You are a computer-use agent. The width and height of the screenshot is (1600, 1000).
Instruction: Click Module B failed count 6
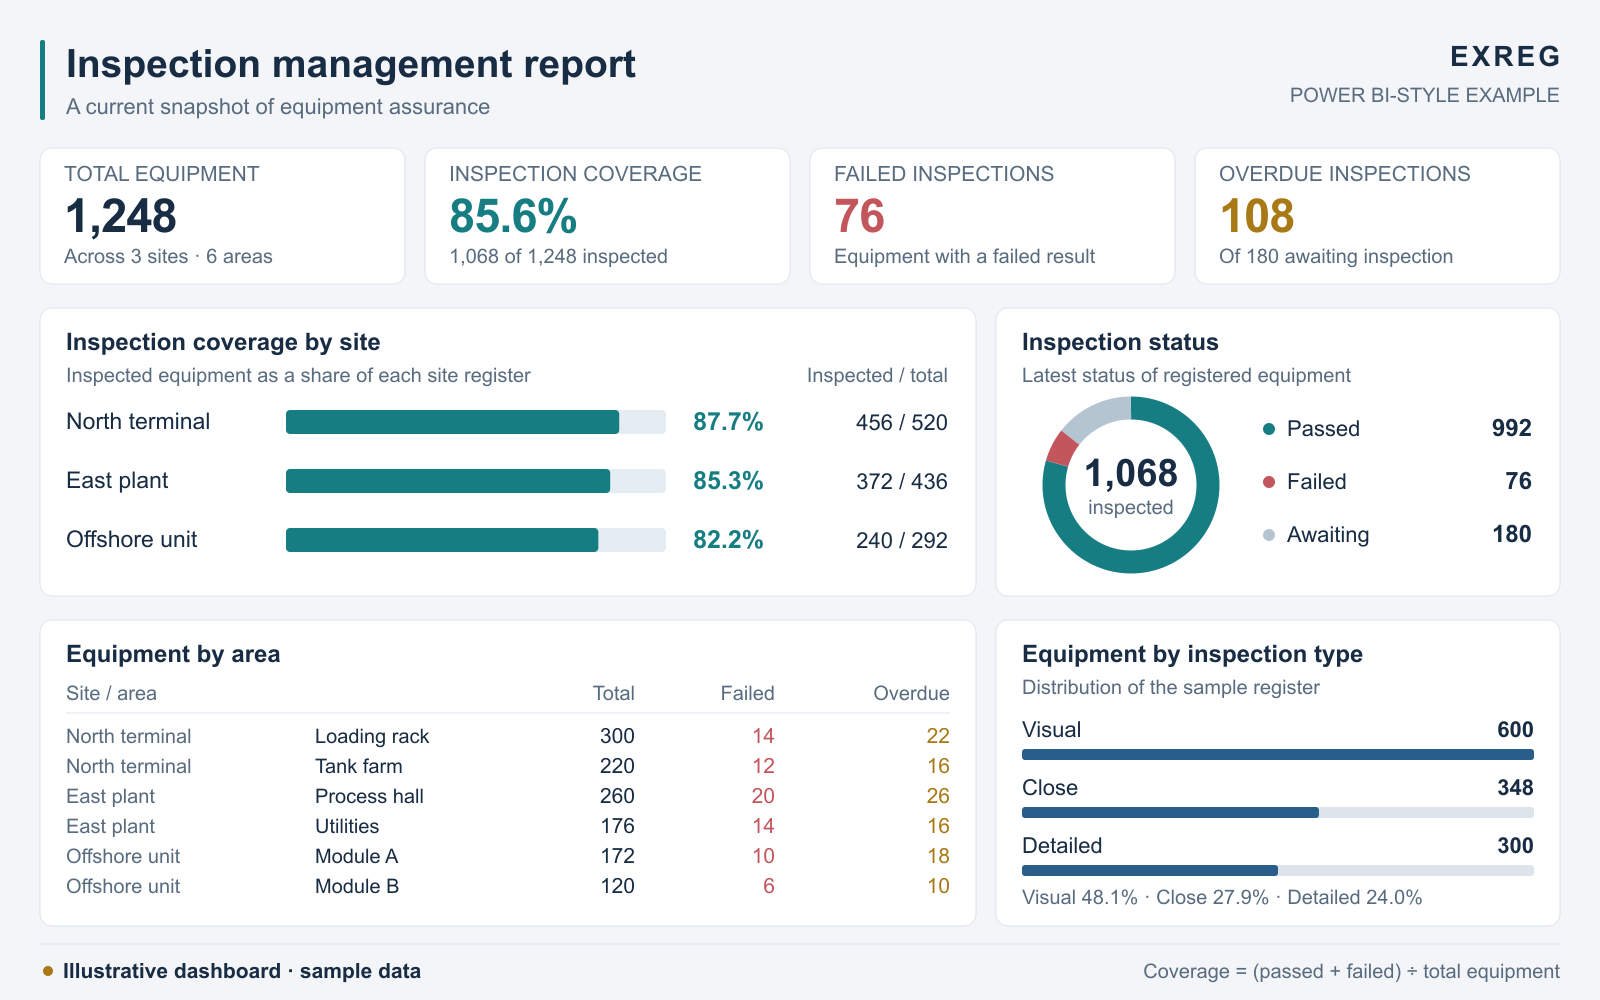pos(769,886)
